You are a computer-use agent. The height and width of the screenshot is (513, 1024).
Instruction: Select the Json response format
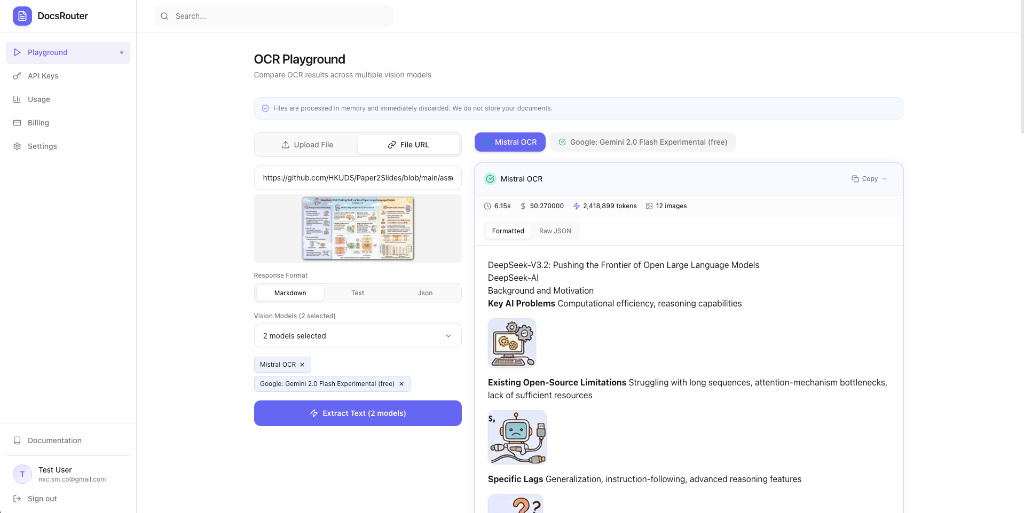(x=425, y=293)
